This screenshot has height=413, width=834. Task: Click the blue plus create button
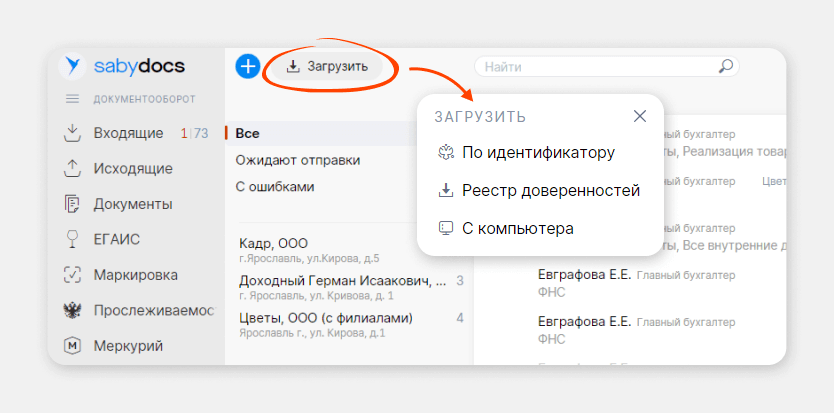coord(248,66)
